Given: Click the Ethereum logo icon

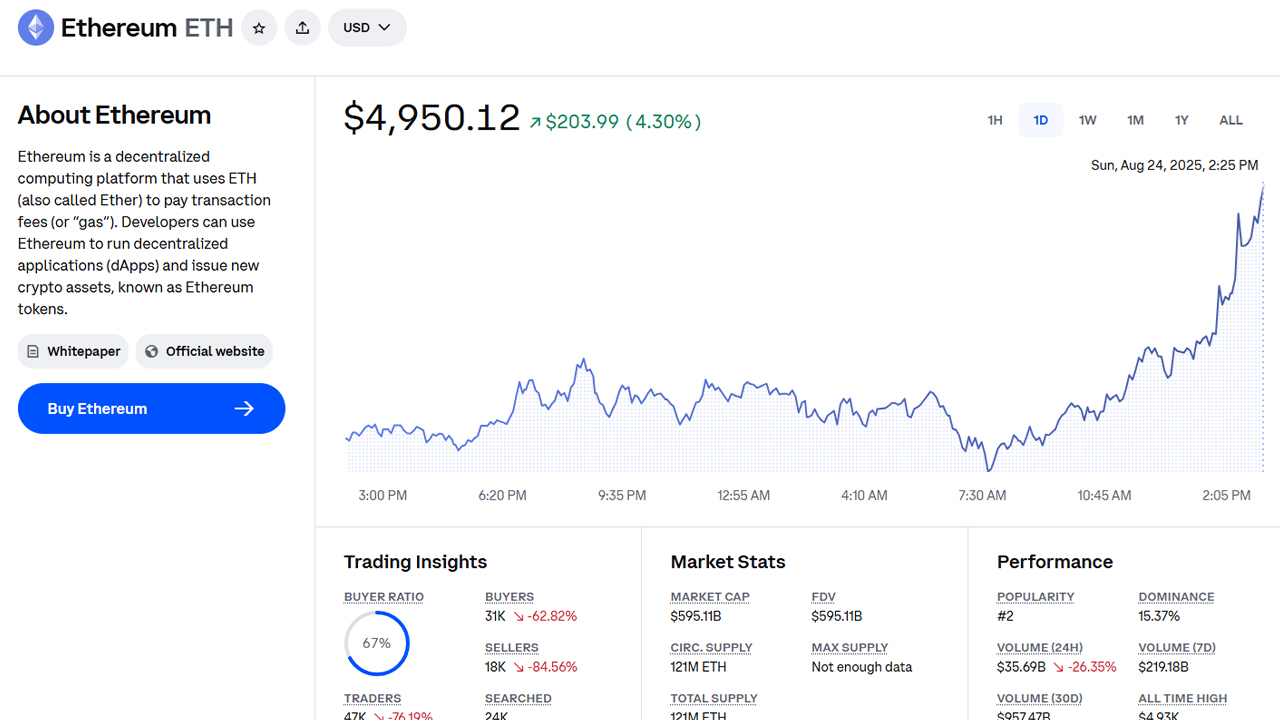Looking at the screenshot, I should 36,28.
